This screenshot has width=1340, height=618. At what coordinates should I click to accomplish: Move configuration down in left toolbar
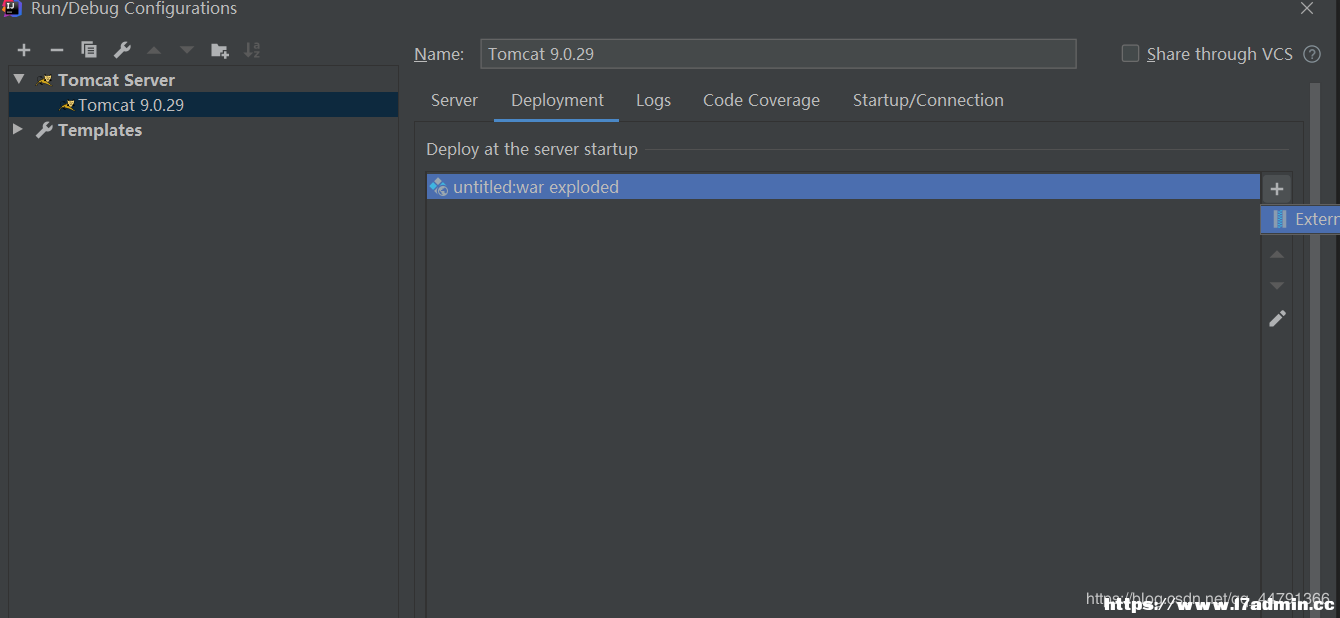187,50
